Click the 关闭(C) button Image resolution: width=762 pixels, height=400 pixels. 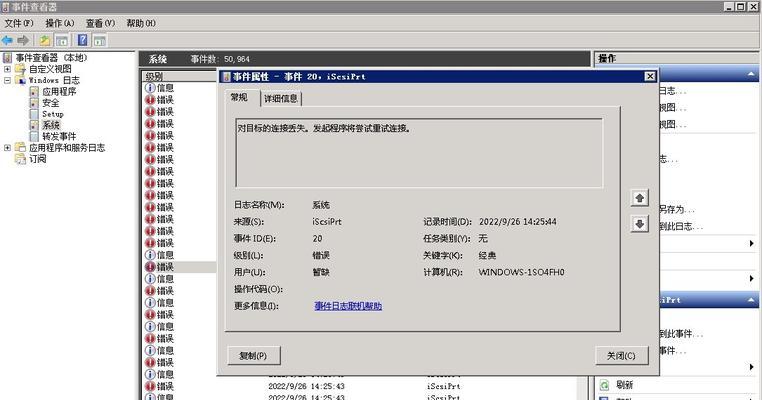622,356
